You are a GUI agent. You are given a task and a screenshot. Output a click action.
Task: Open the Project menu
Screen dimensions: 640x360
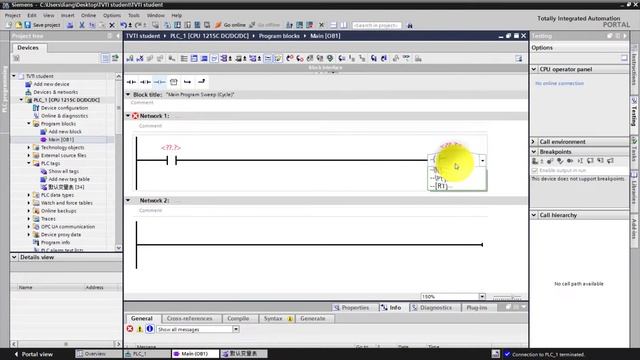pyautogui.click(x=13, y=15)
